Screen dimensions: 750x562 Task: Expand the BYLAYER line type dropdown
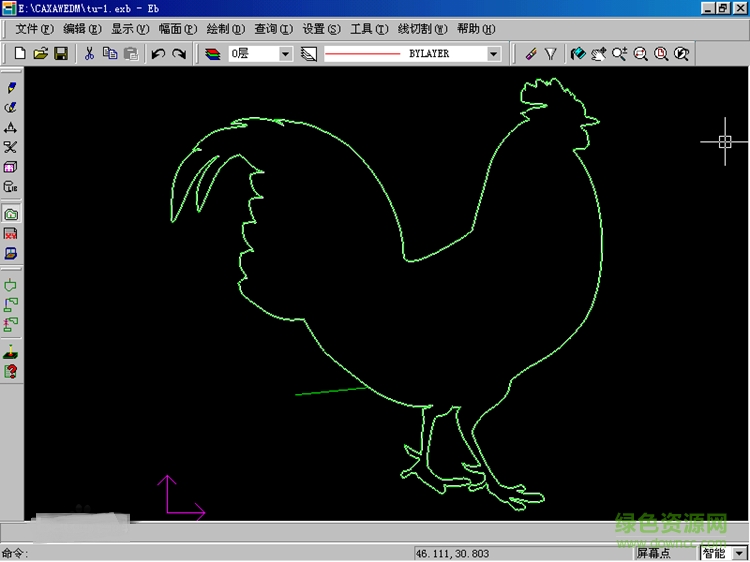[493, 54]
